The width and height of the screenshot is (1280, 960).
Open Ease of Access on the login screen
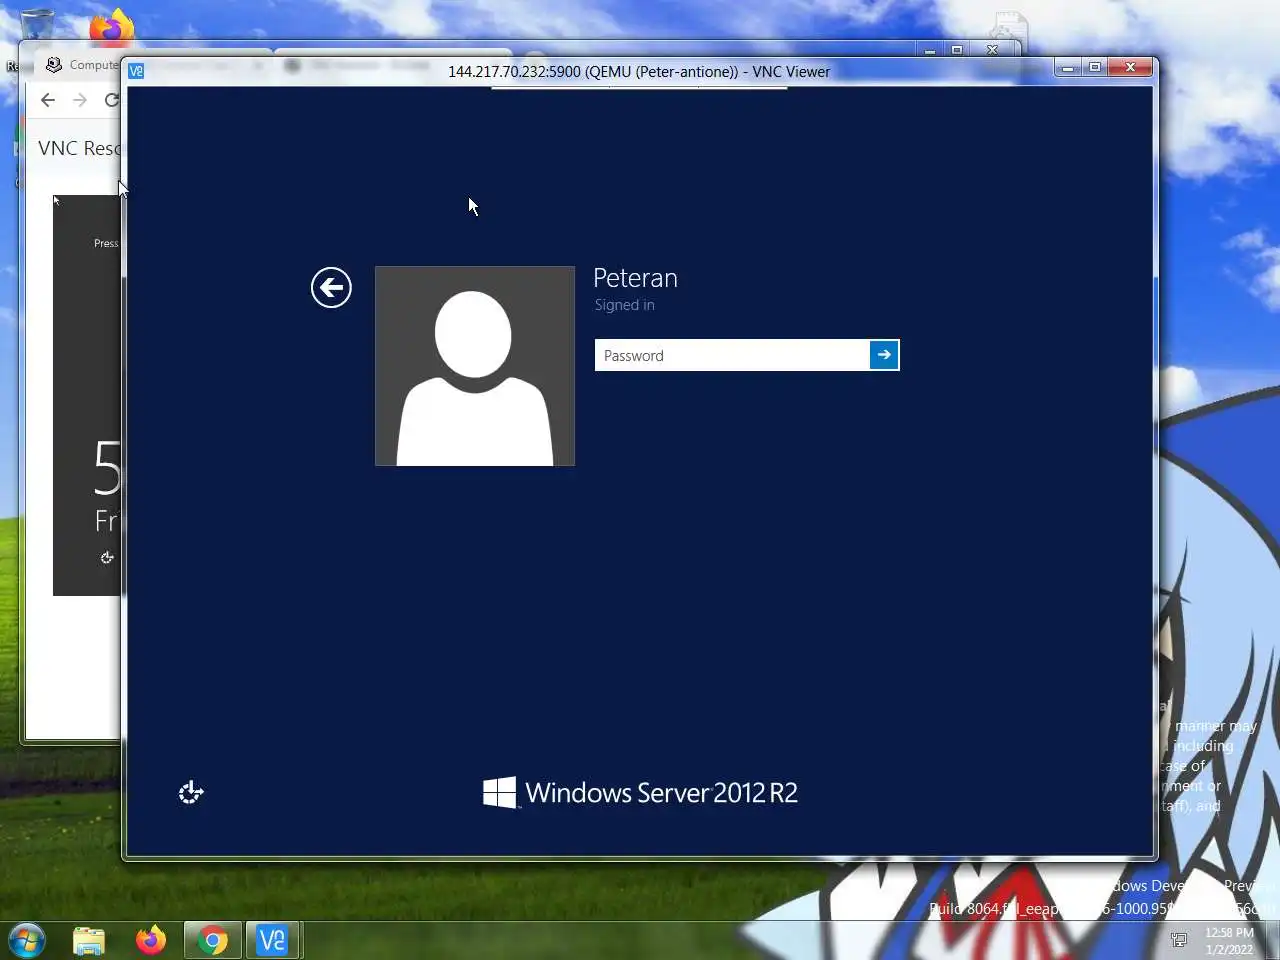191,793
